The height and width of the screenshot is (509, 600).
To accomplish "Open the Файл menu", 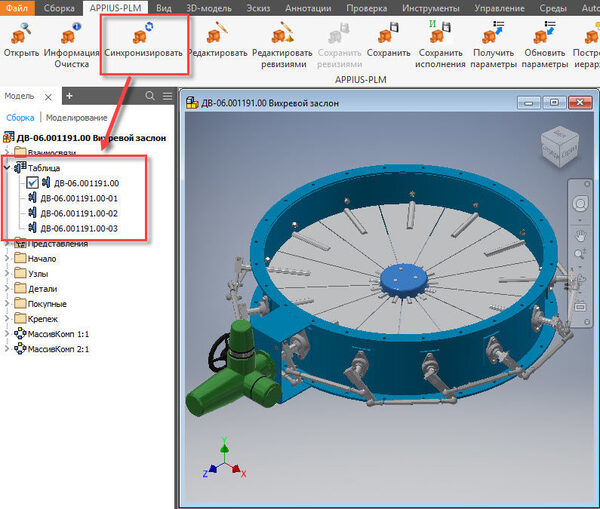I will tap(17, 8).
